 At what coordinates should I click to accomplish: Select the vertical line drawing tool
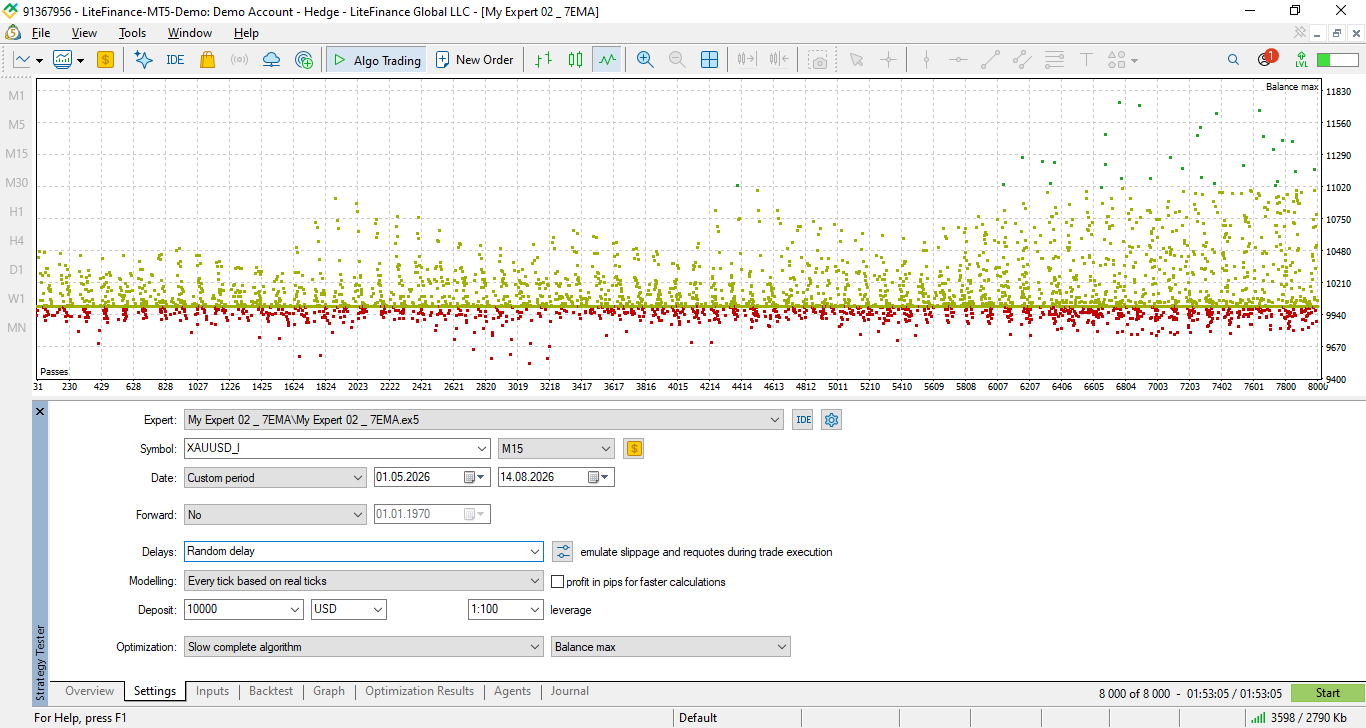(926, 60)
